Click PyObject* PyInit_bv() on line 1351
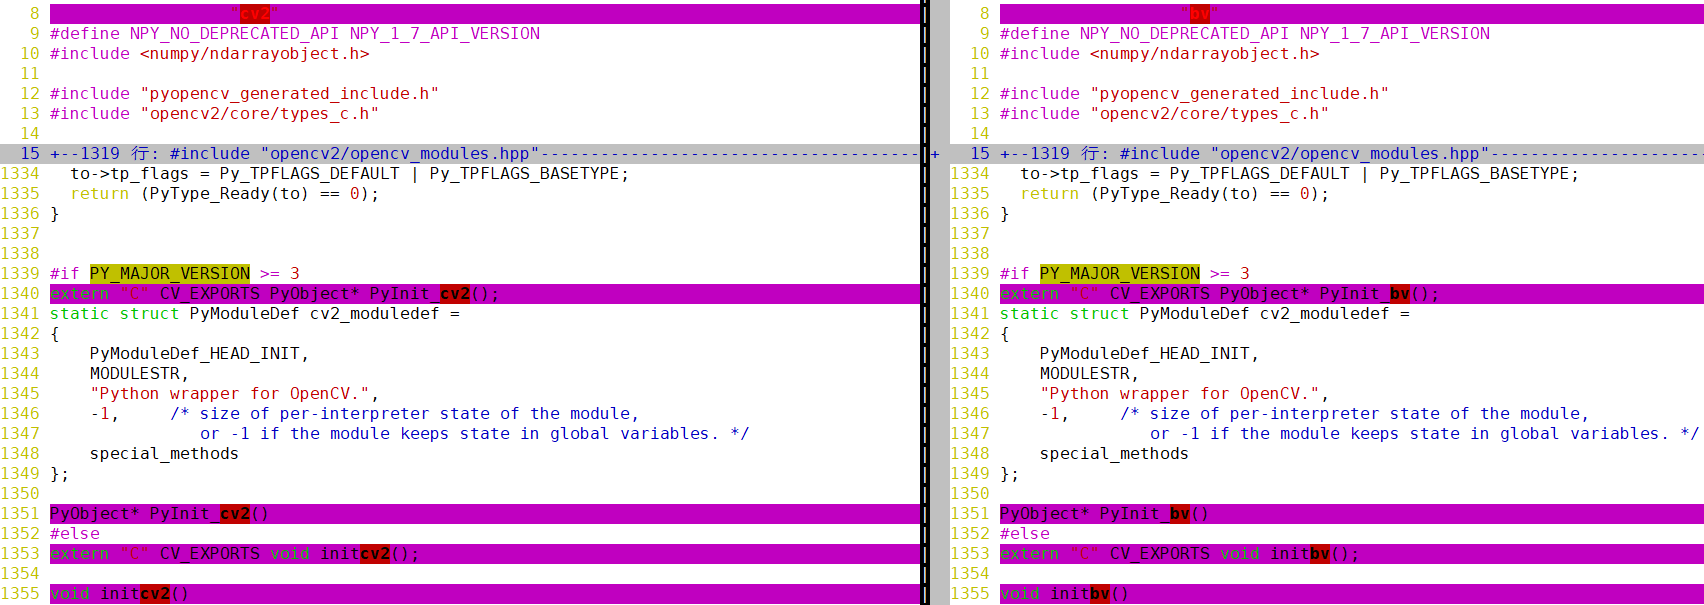Screen dimensions: 1704x605 1105,514
